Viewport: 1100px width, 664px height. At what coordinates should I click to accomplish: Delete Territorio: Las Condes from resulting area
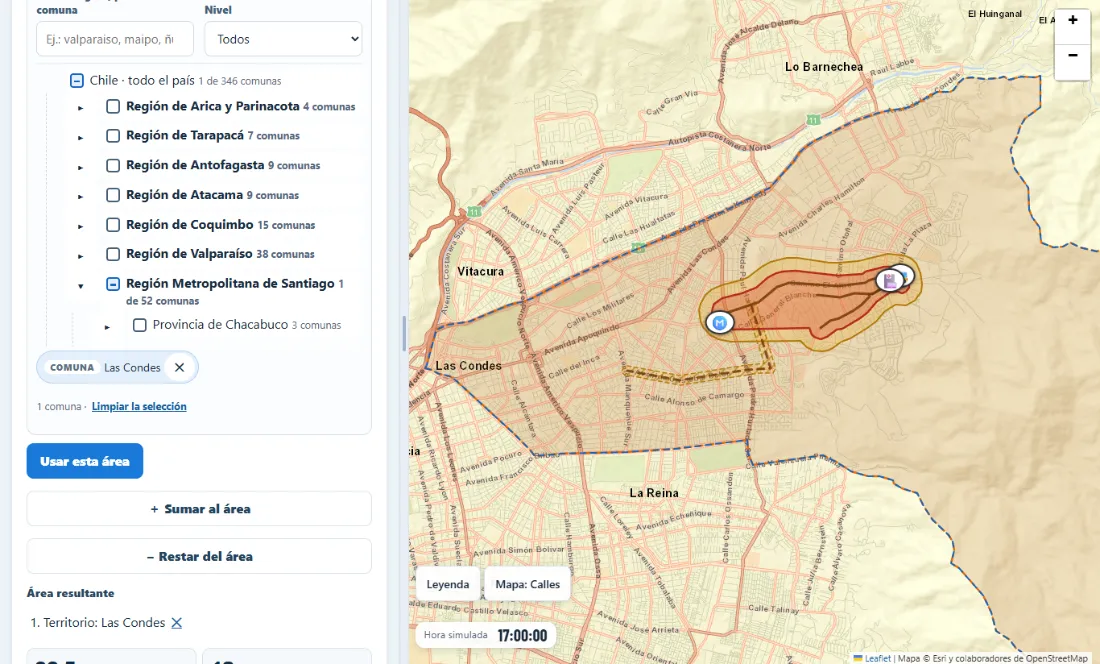177,623
